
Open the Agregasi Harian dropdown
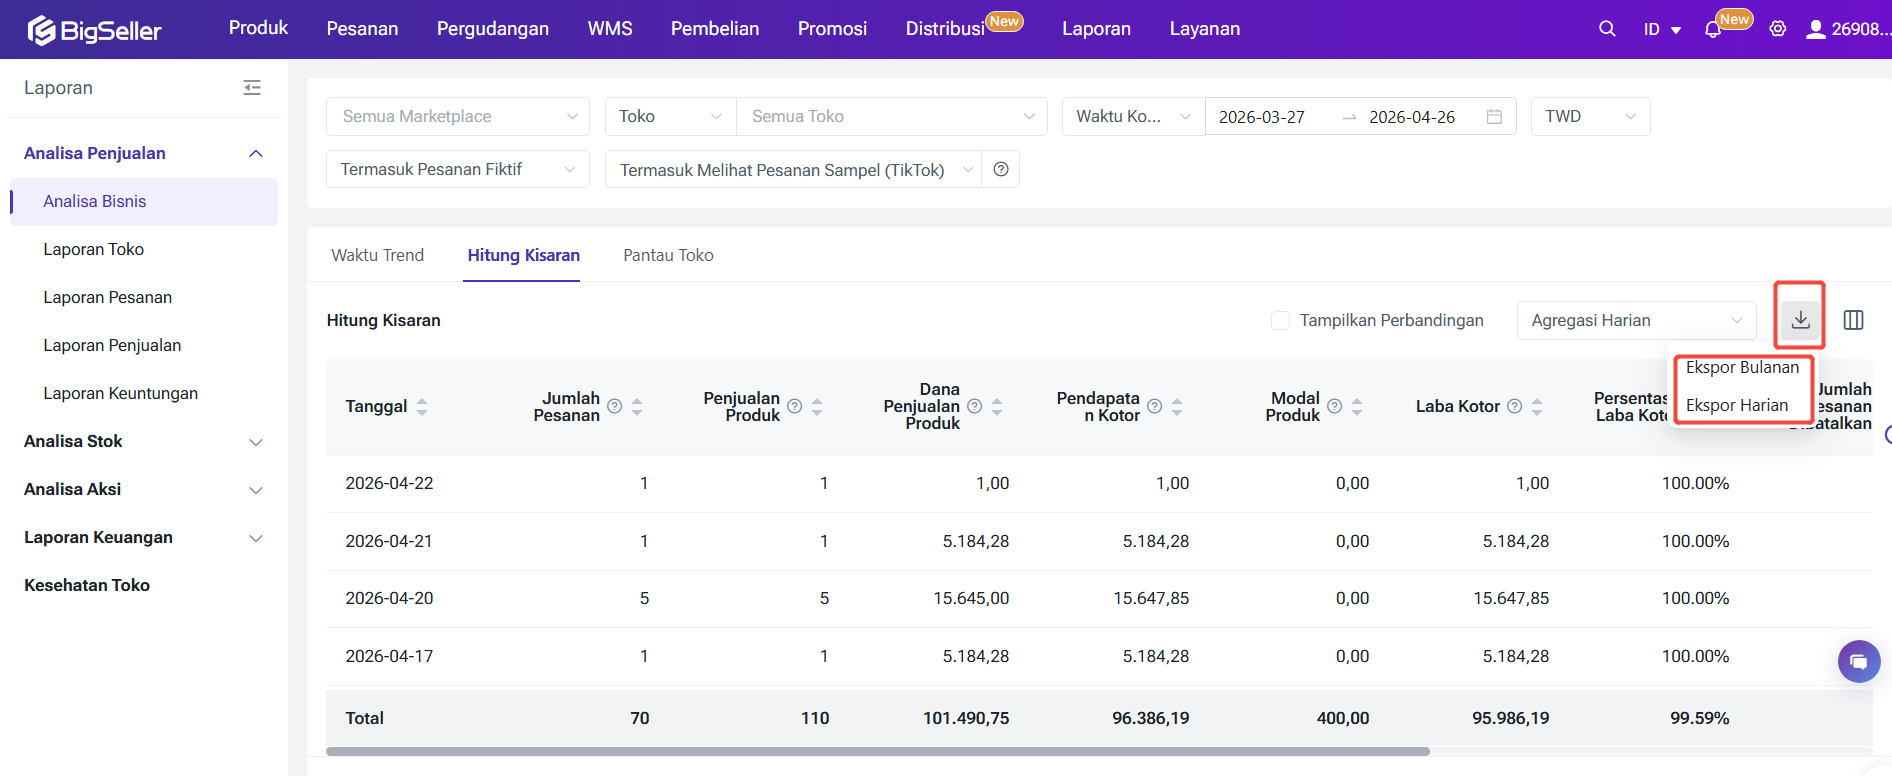(x=1635, y=320)
